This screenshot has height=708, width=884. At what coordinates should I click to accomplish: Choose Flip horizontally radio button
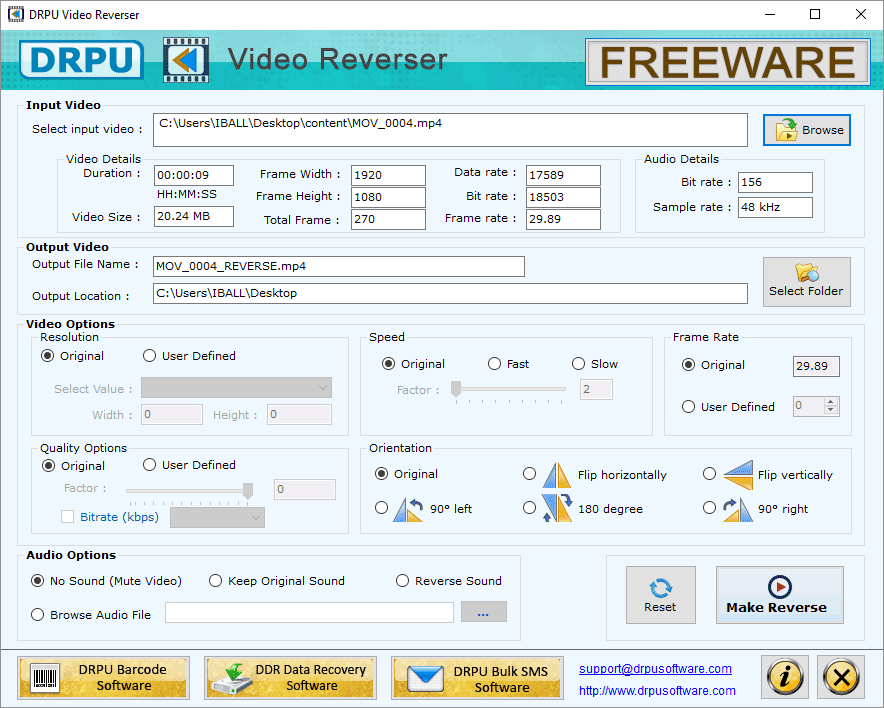coord(529,474)
